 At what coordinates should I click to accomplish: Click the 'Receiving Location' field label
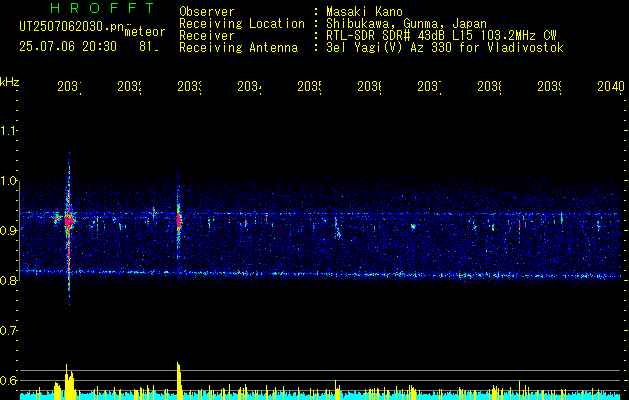[x=242, y=24]
